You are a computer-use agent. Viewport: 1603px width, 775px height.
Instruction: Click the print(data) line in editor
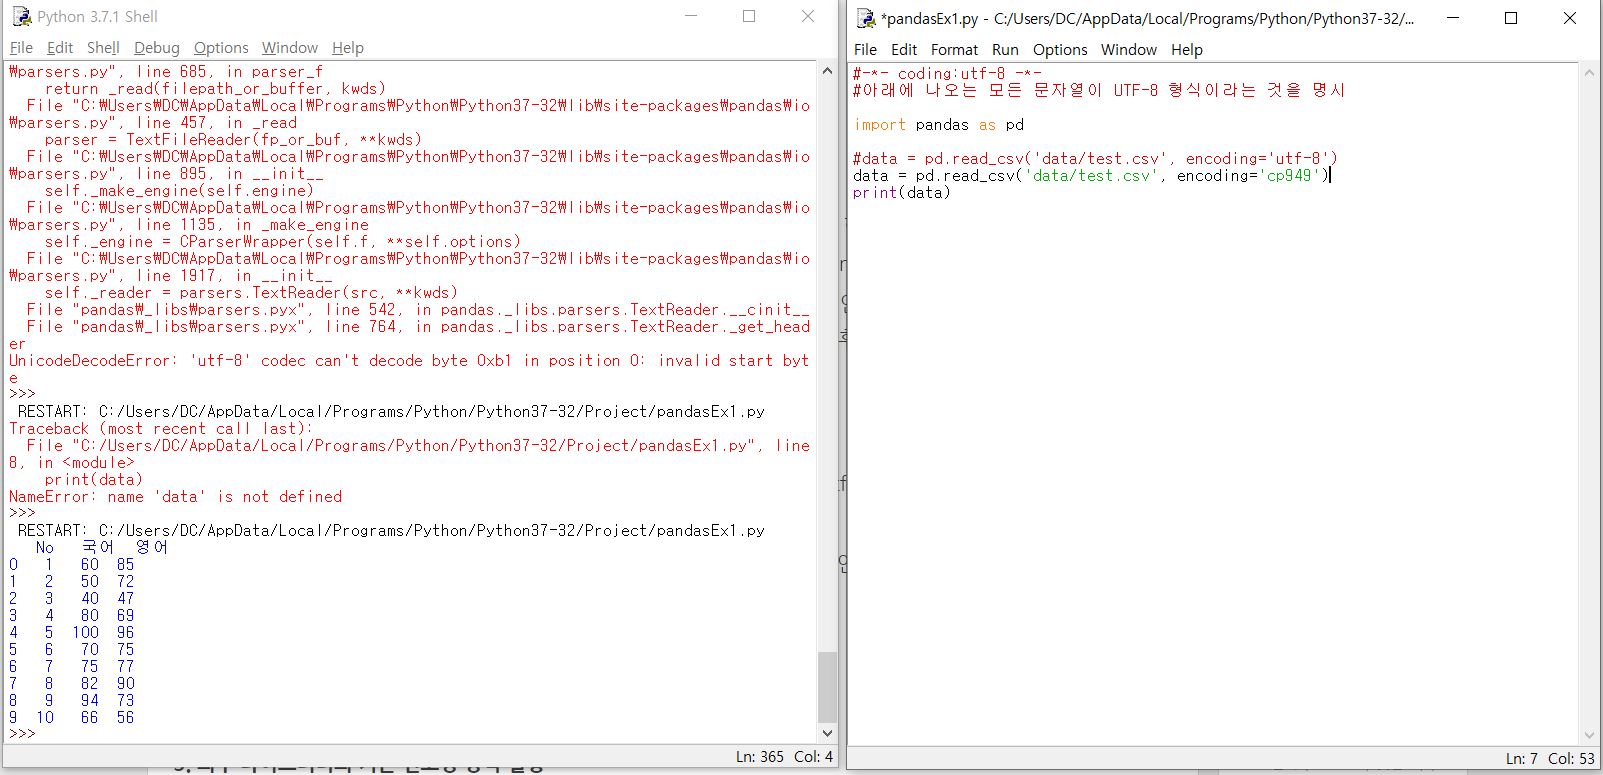901,193
